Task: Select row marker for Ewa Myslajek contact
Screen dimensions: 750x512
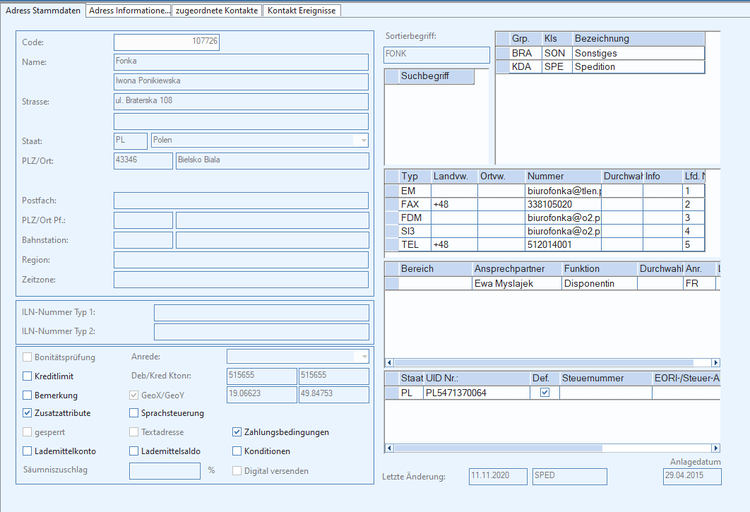Action: [392, 283]
